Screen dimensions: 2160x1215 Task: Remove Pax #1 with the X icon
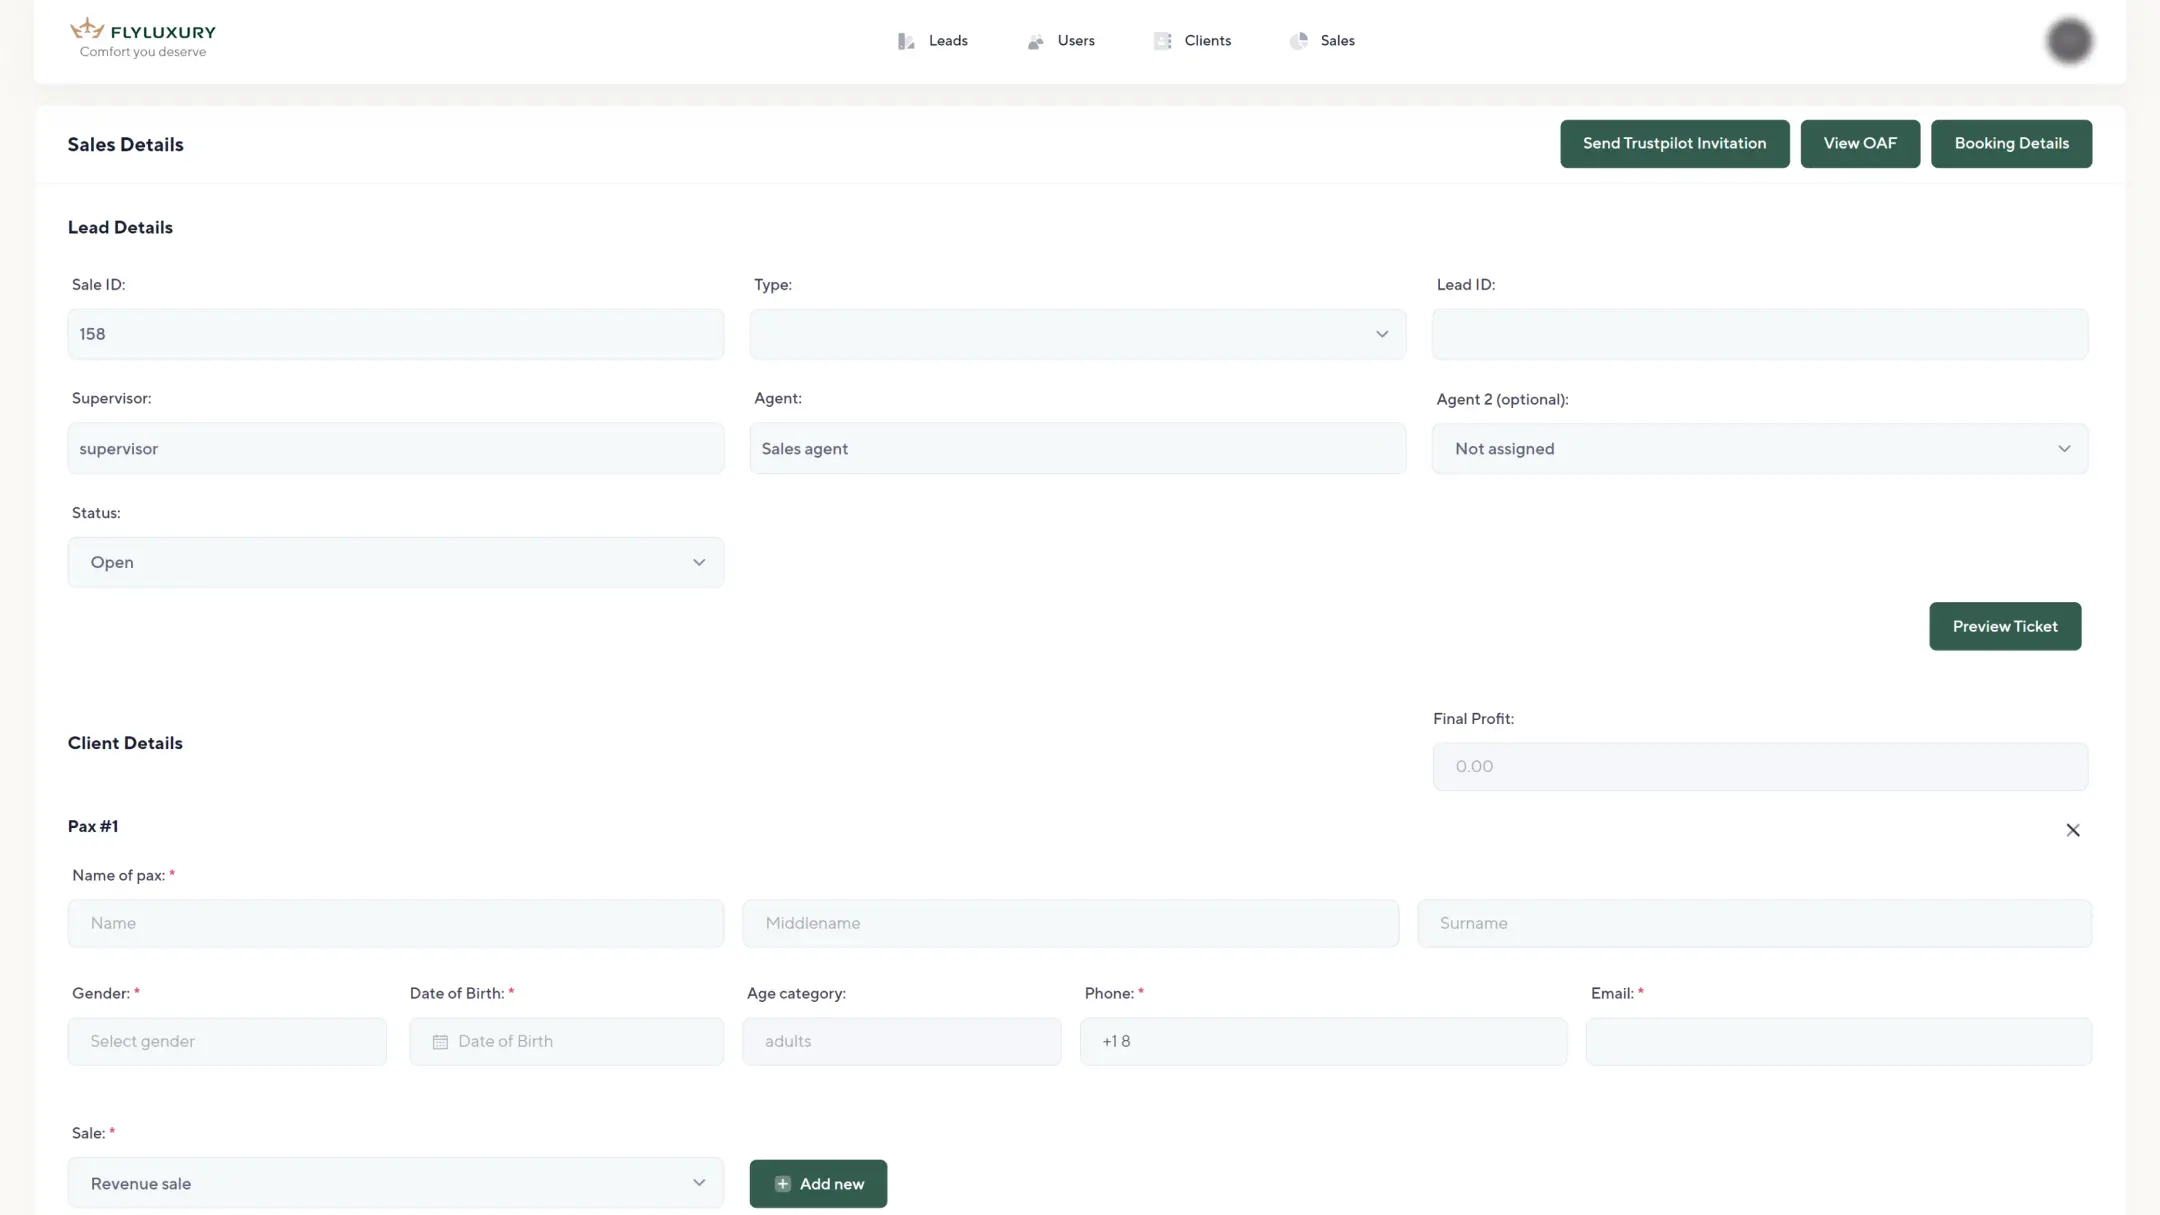2072,830
